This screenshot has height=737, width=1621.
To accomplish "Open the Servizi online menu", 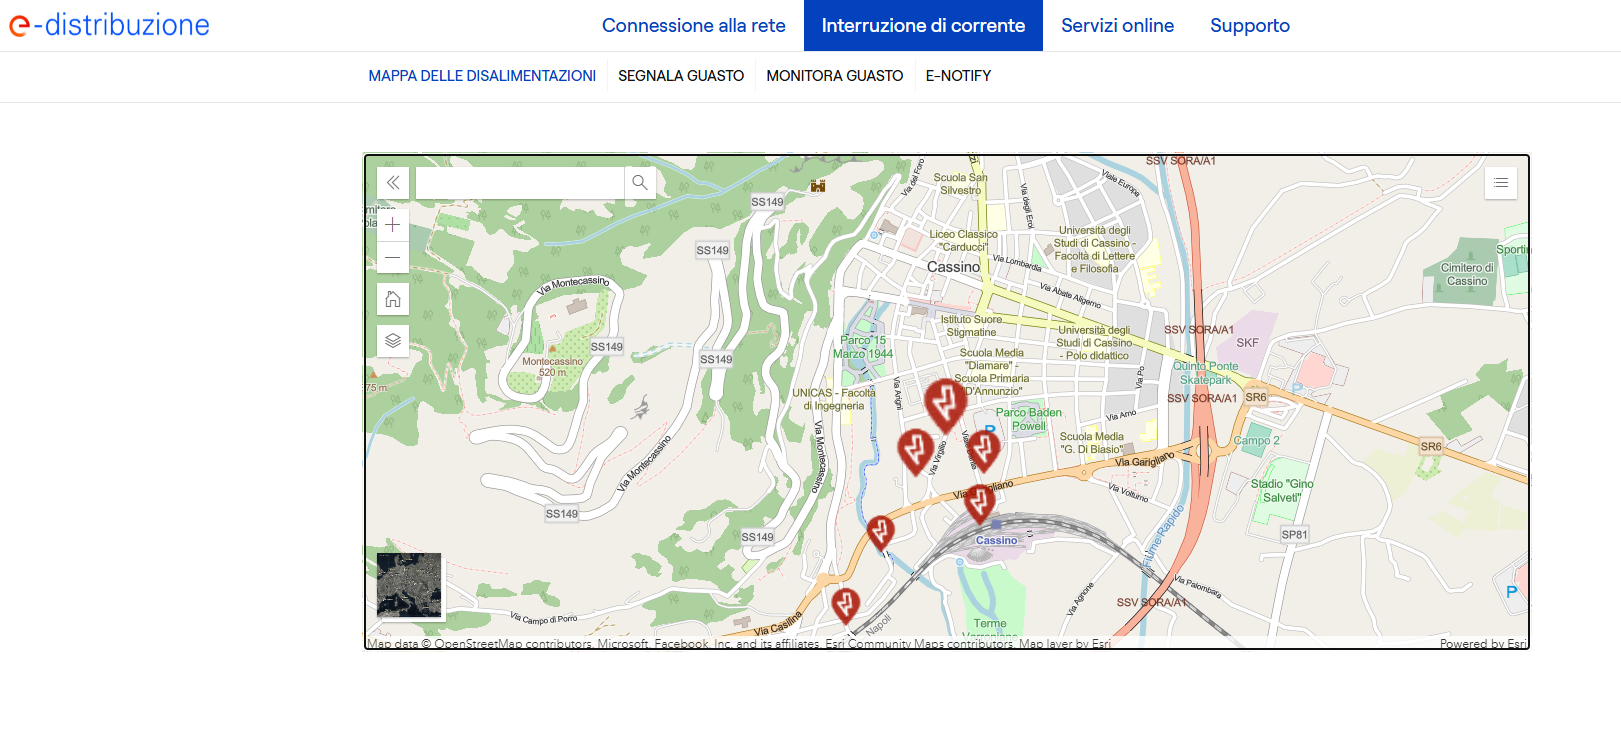I will (x=1117, y=26).
